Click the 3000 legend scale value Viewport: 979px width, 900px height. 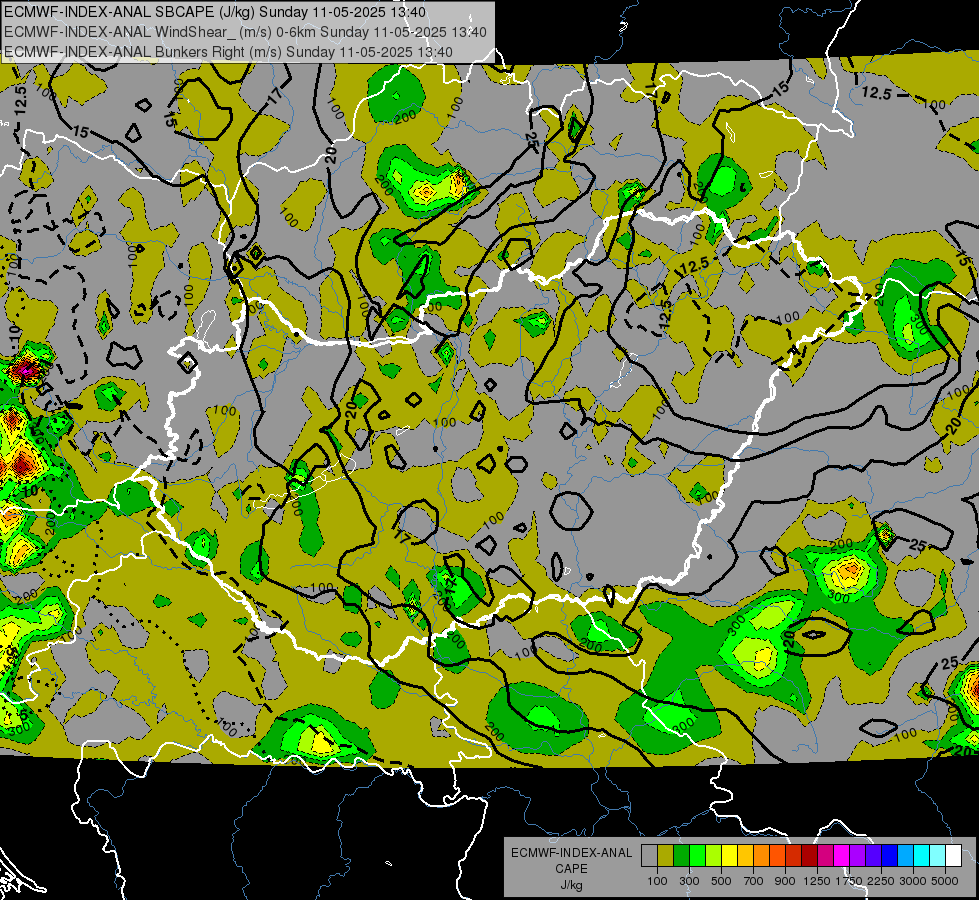pos(913,881)
